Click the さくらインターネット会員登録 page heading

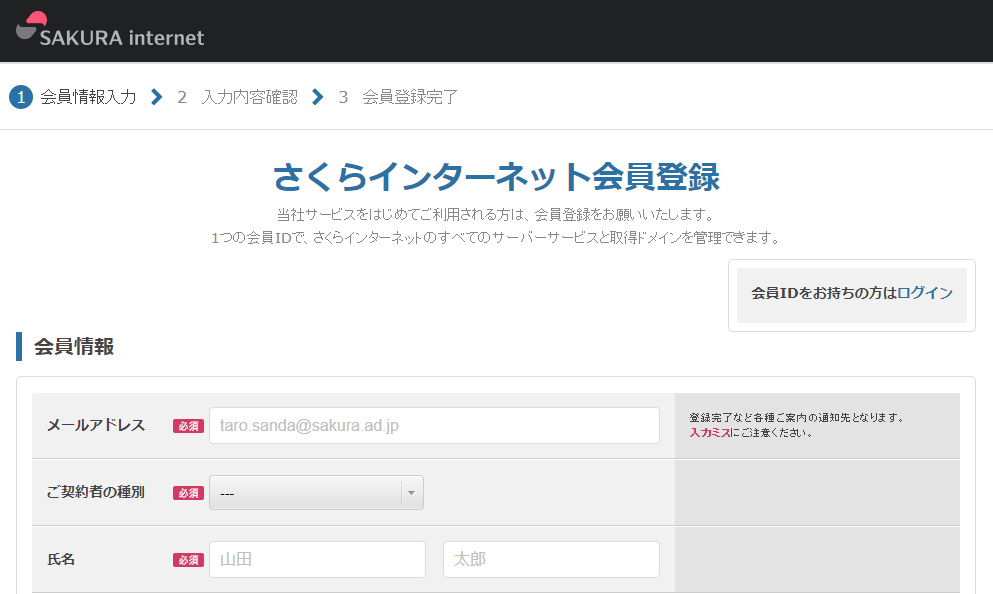pos(496,177)
